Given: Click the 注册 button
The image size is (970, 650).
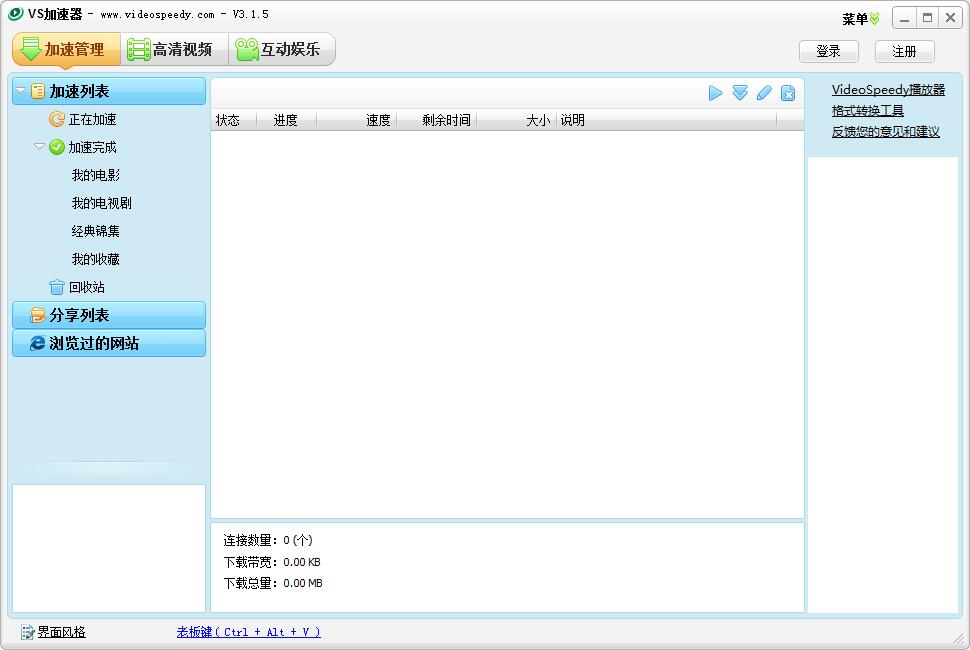Looking at the screenshot, I should [x=903, y=50].
